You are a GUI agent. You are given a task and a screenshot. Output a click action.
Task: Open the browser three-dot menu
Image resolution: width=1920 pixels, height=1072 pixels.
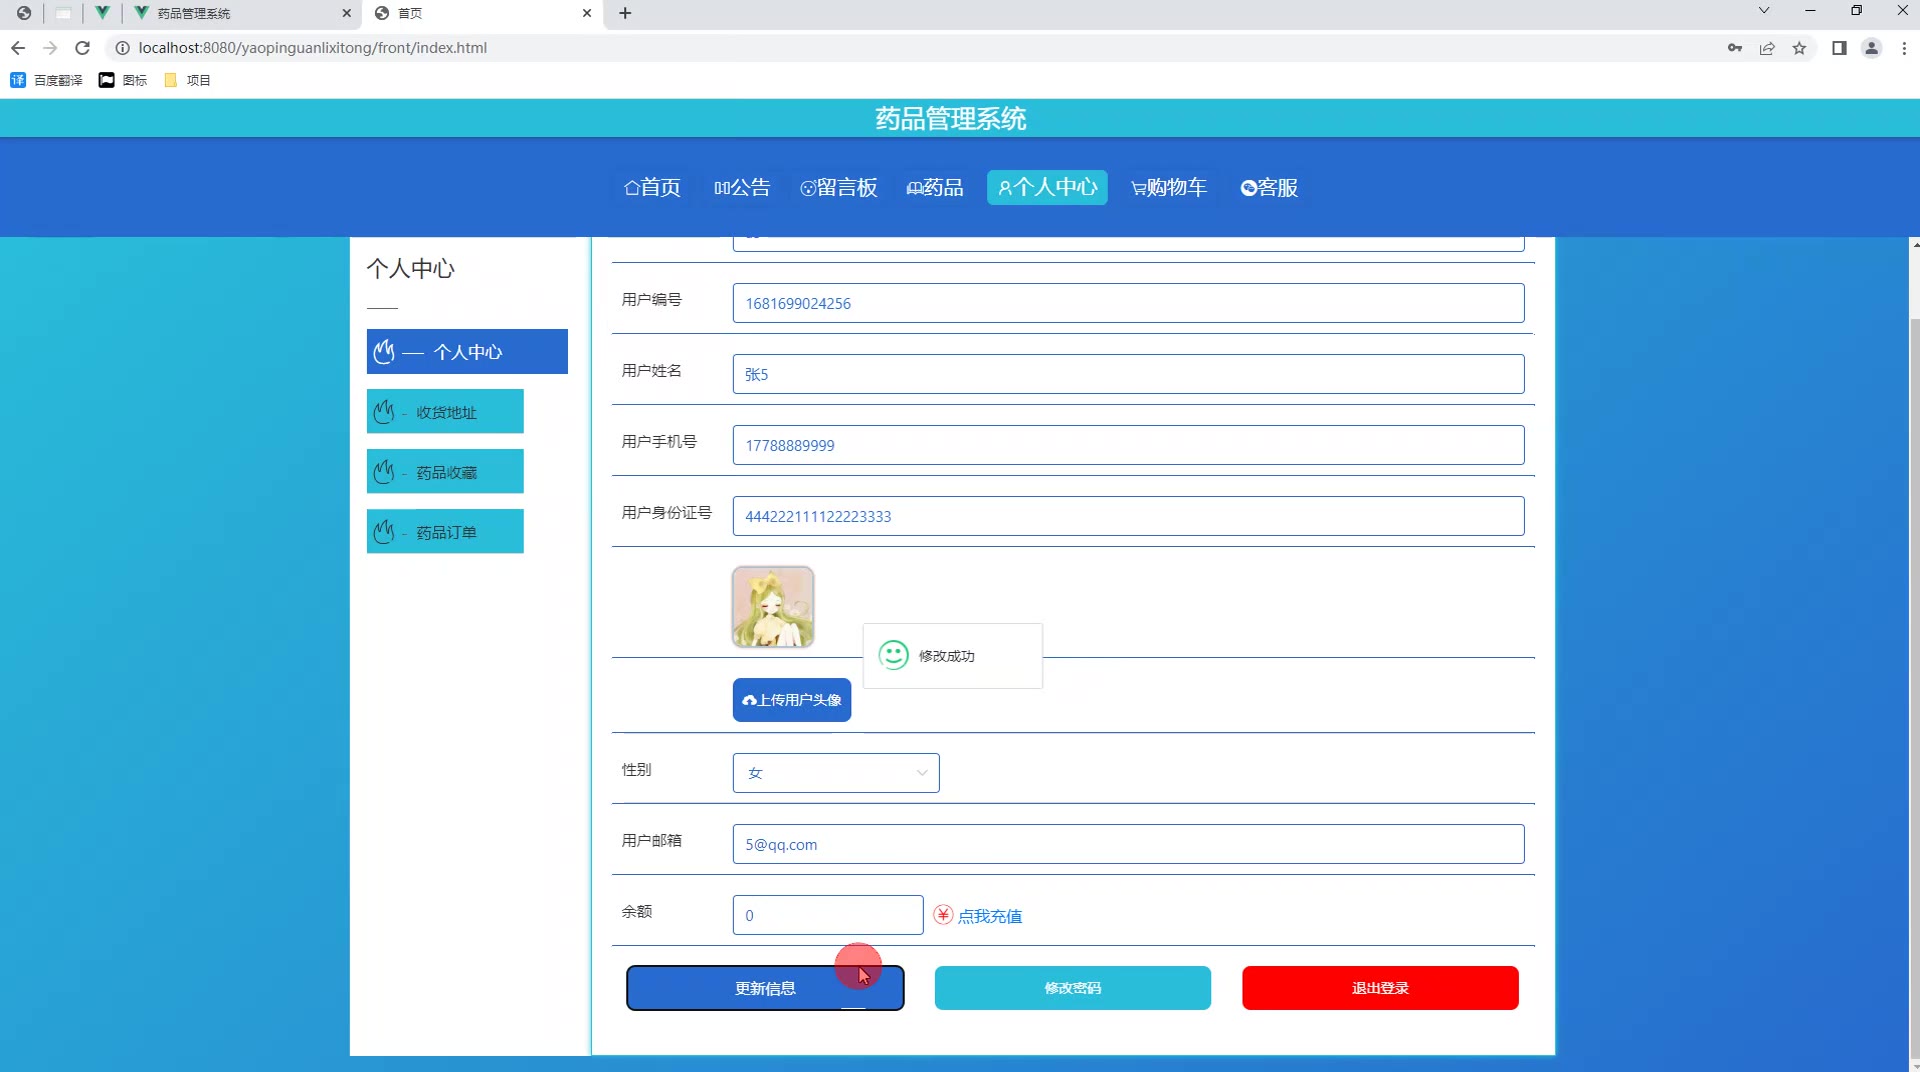pyautogui.click(x=1904, y=48)
